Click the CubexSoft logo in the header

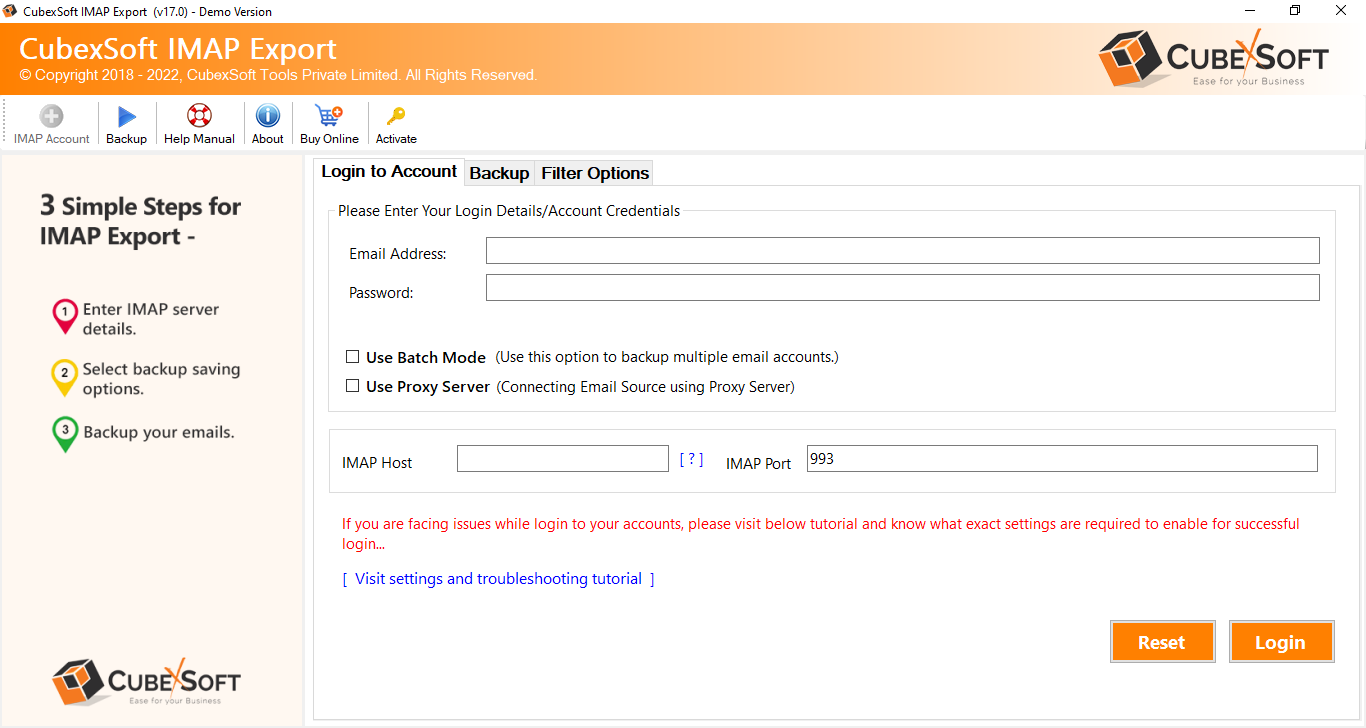pos(1213,58)
